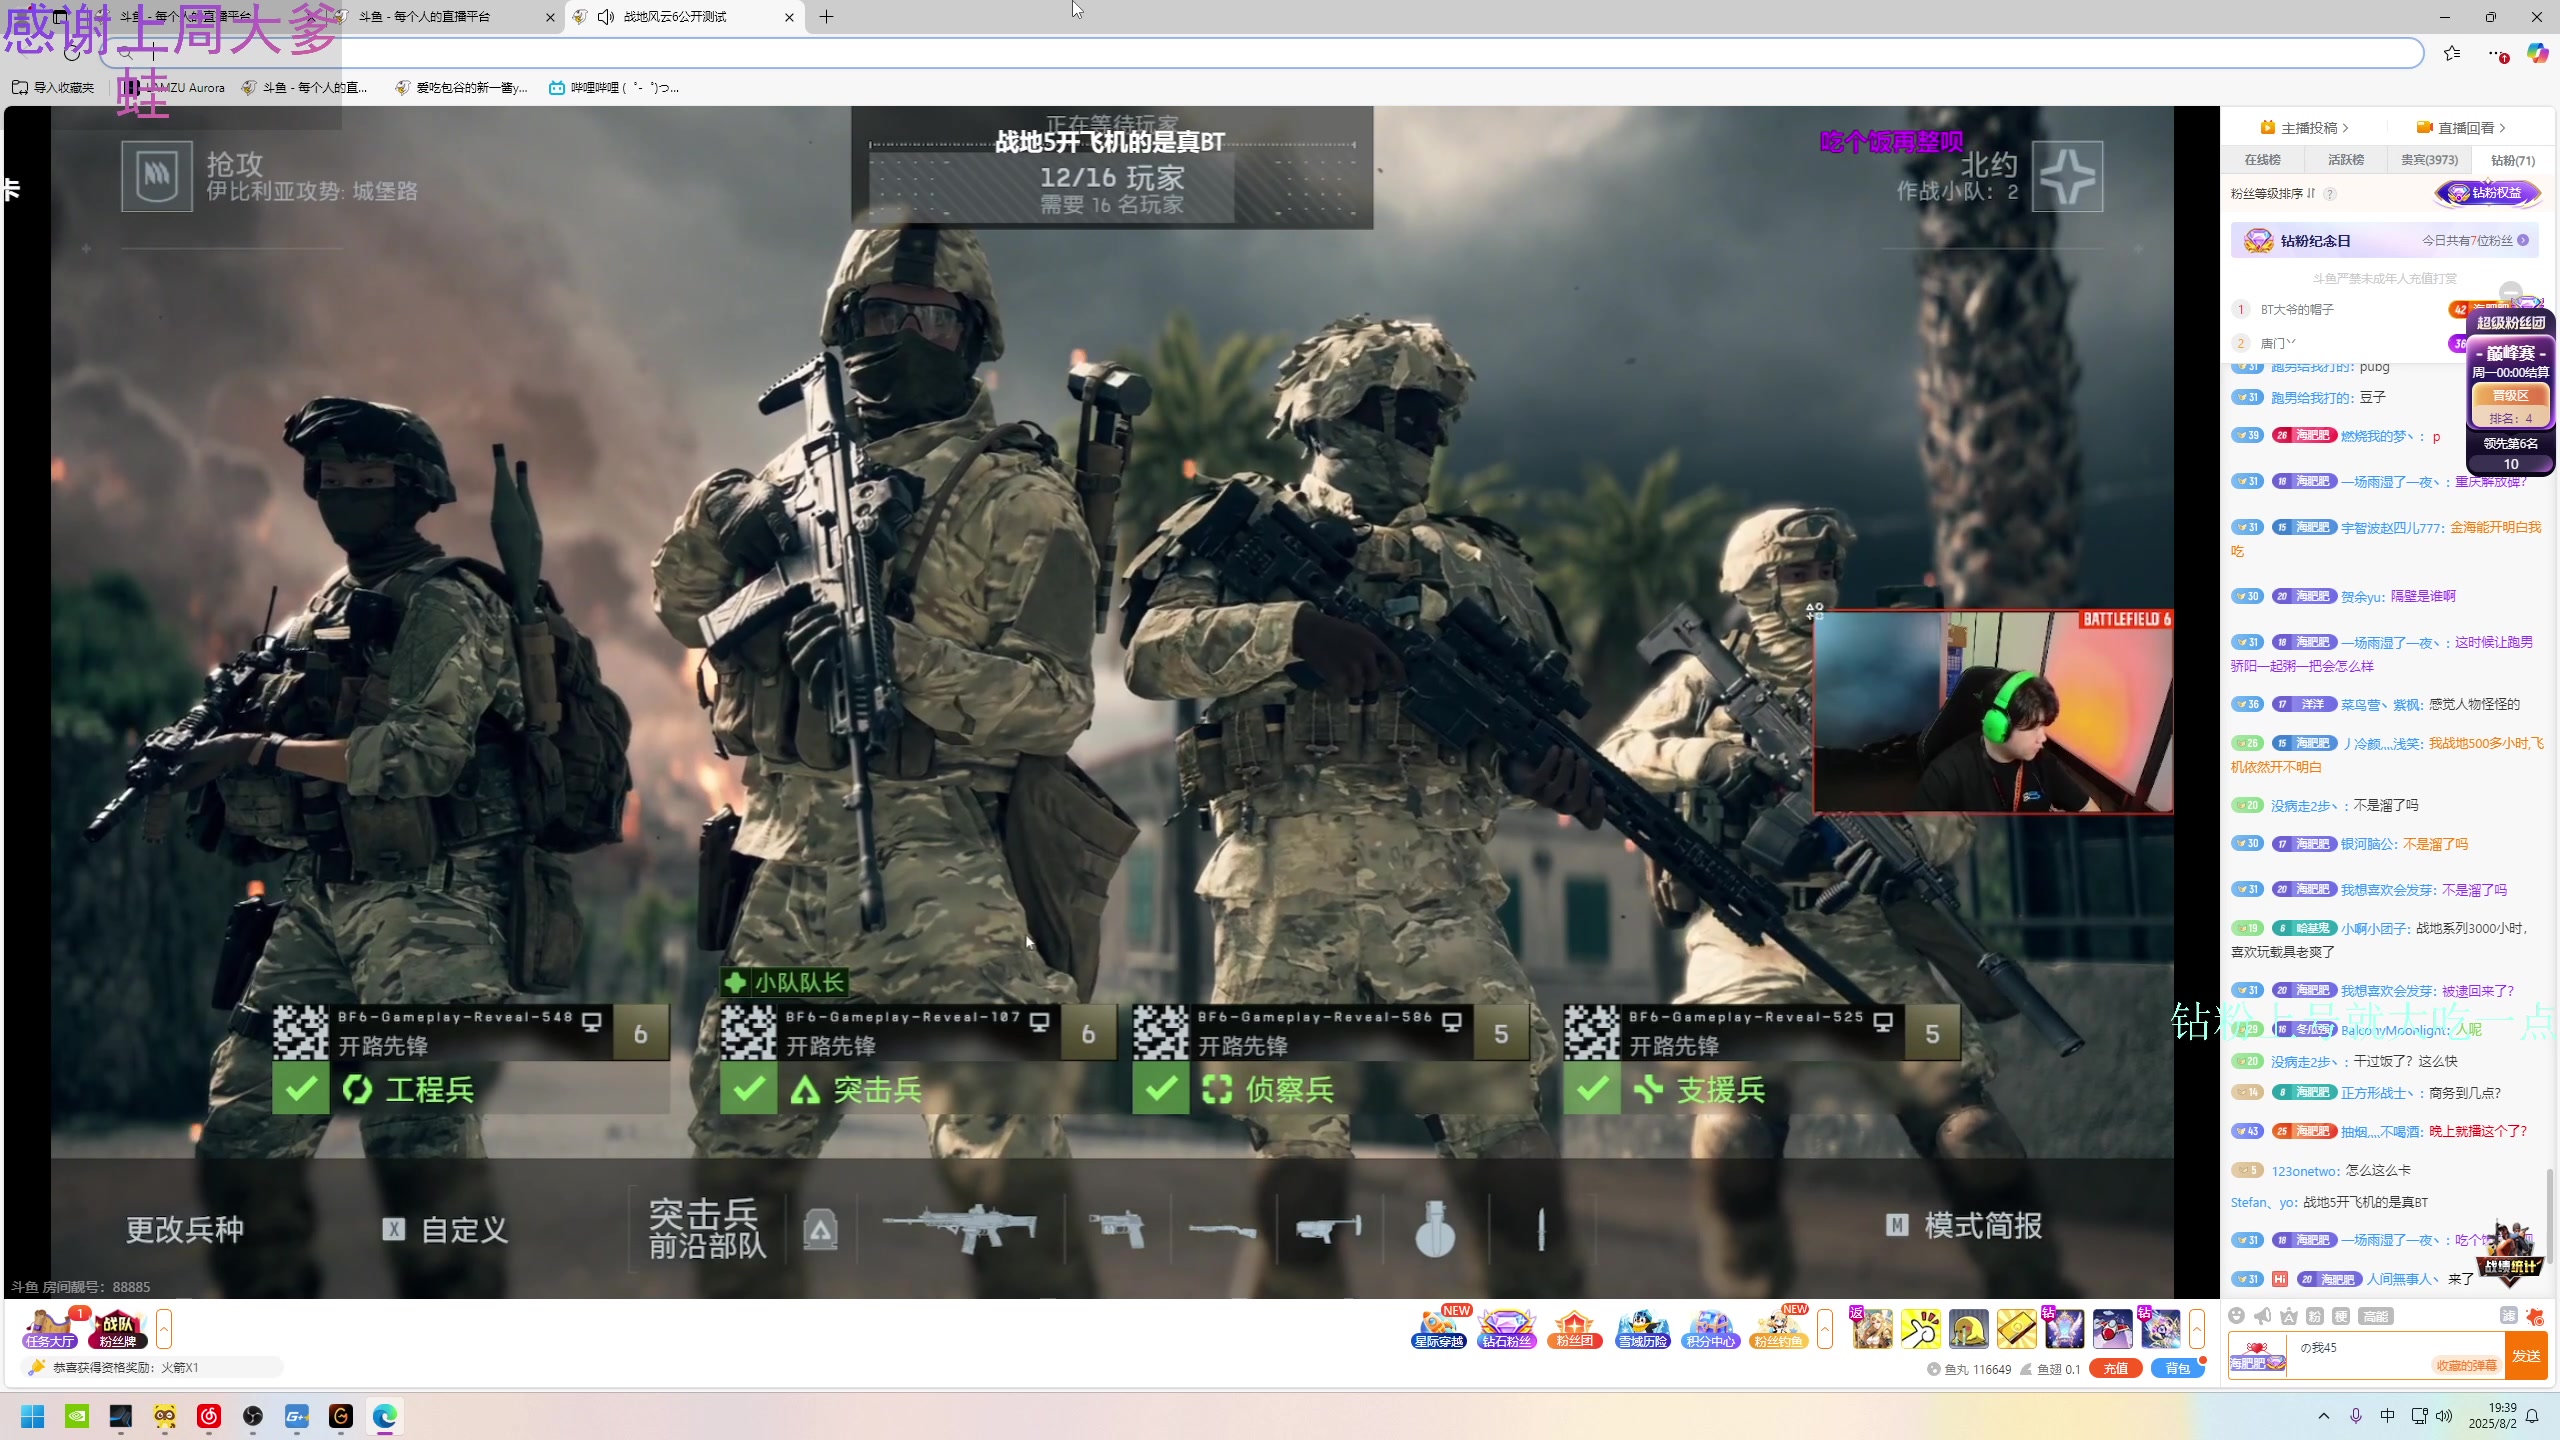This screenshot has width=2560, height=1440.
Task: Open the 战队粉丝牌 team badge icon
Action: tap(118, 1329)
